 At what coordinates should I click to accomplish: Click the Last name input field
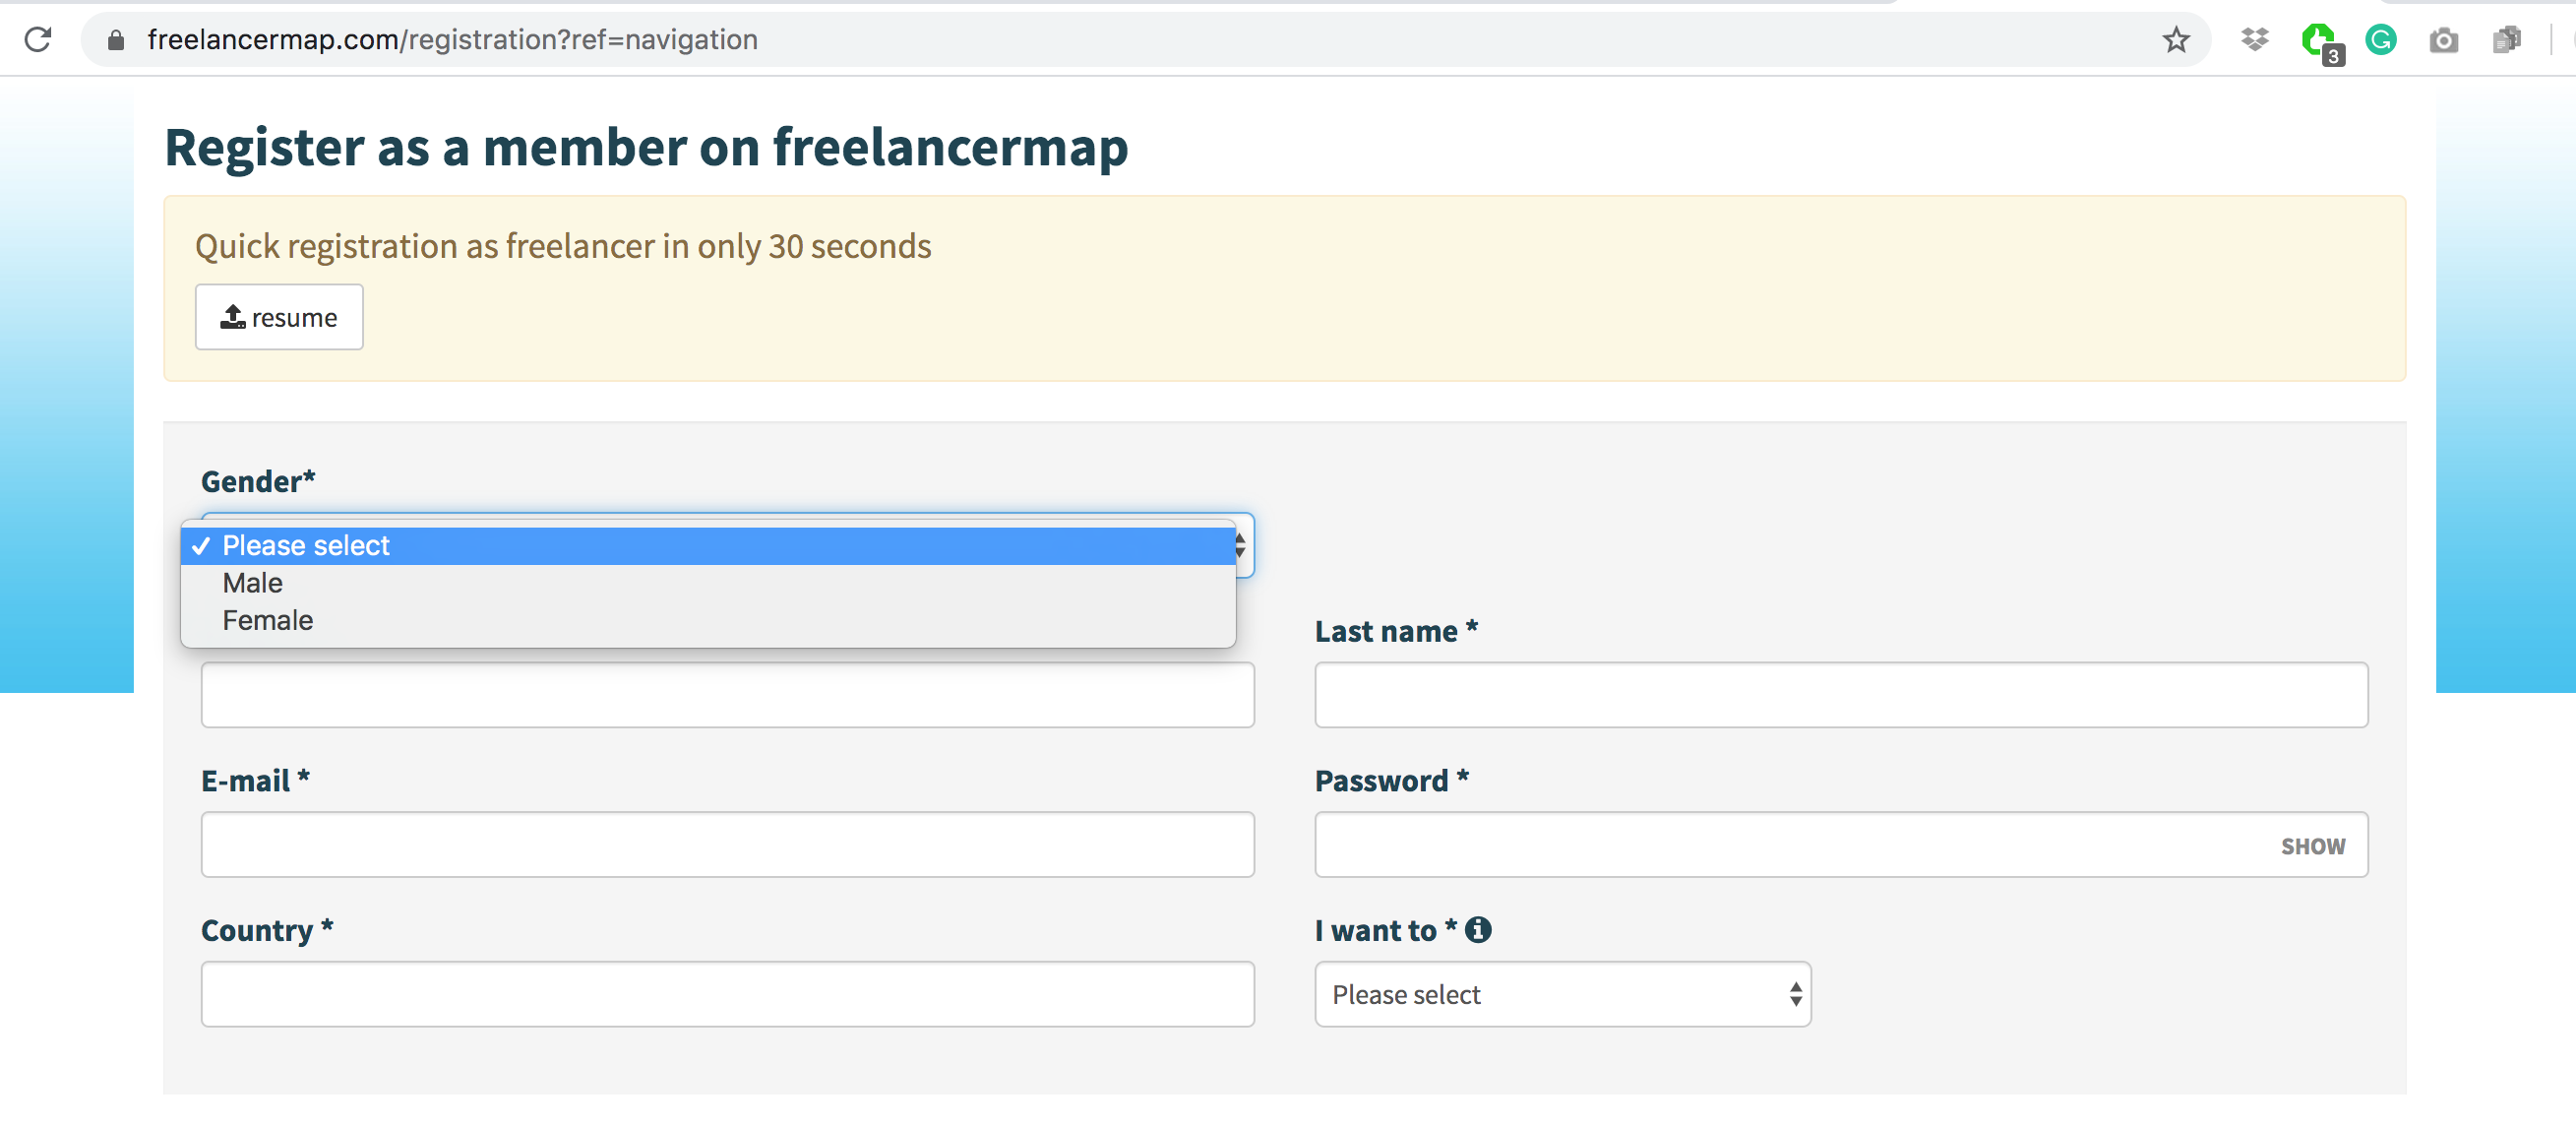point(1841,694)
